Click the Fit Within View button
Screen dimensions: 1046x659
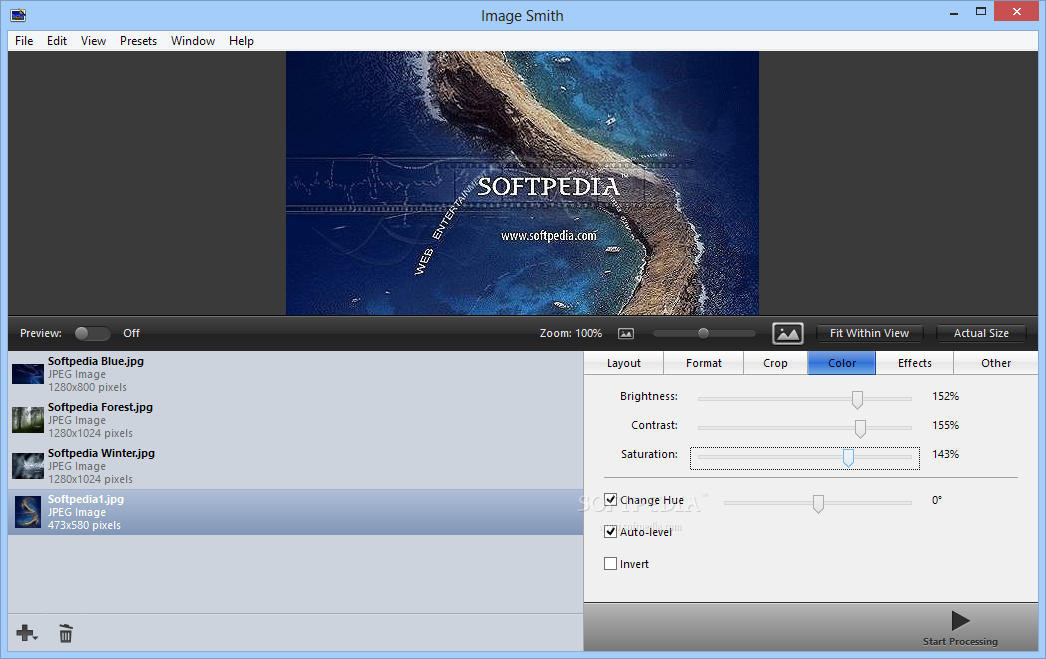[x=869, y=333]
